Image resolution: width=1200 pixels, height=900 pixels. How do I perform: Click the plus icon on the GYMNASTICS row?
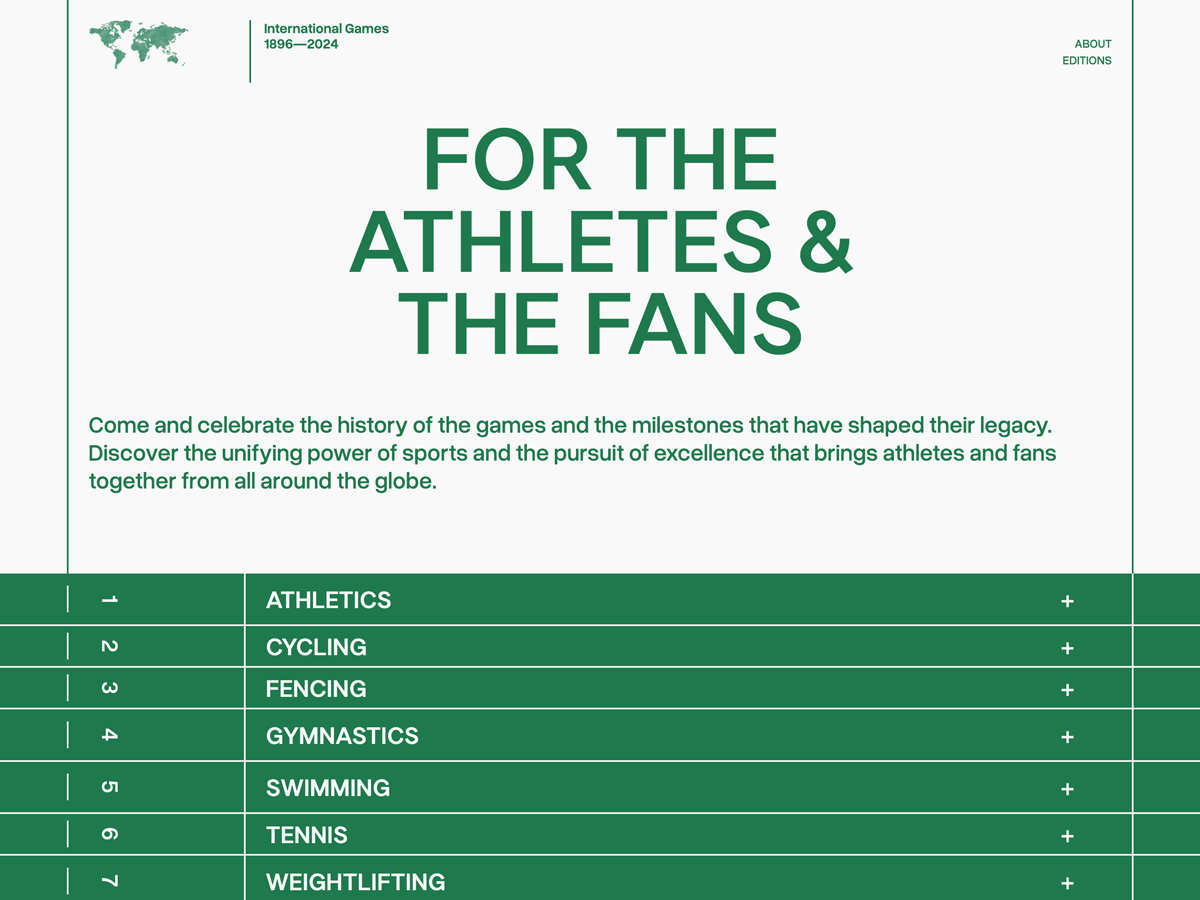pyautogui.click(x=1067, y=736)
